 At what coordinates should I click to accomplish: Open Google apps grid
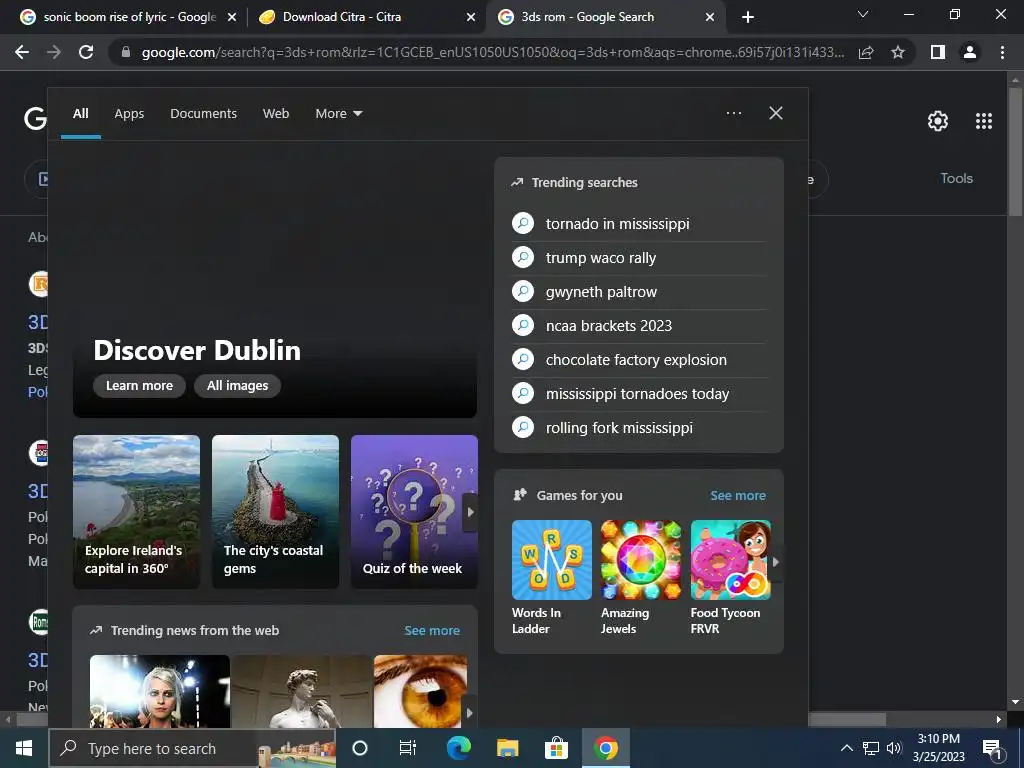tap(984, 121)
